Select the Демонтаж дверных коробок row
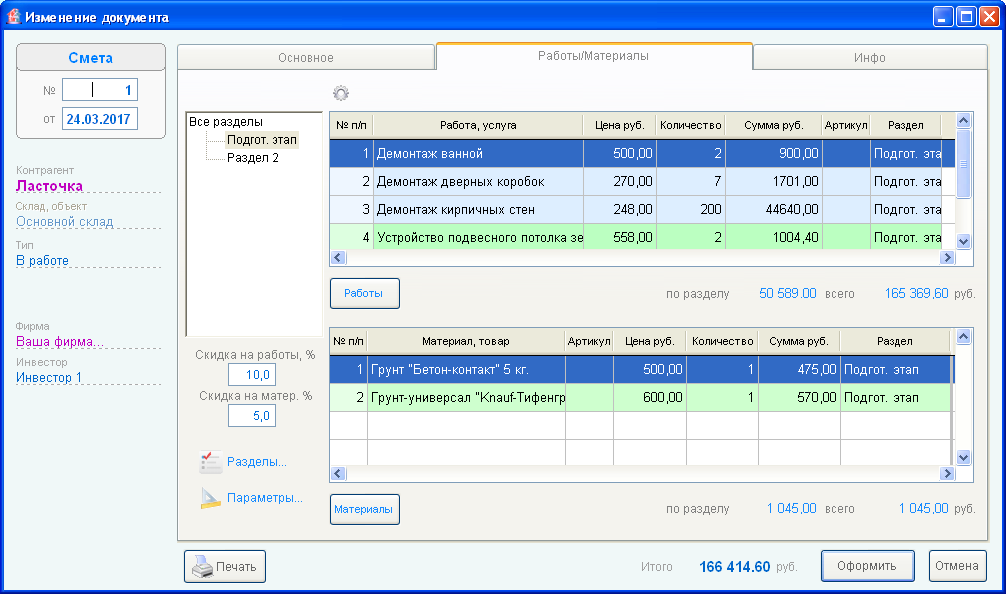The width and height of the screenshot is (1006, 594). point(642,182)
